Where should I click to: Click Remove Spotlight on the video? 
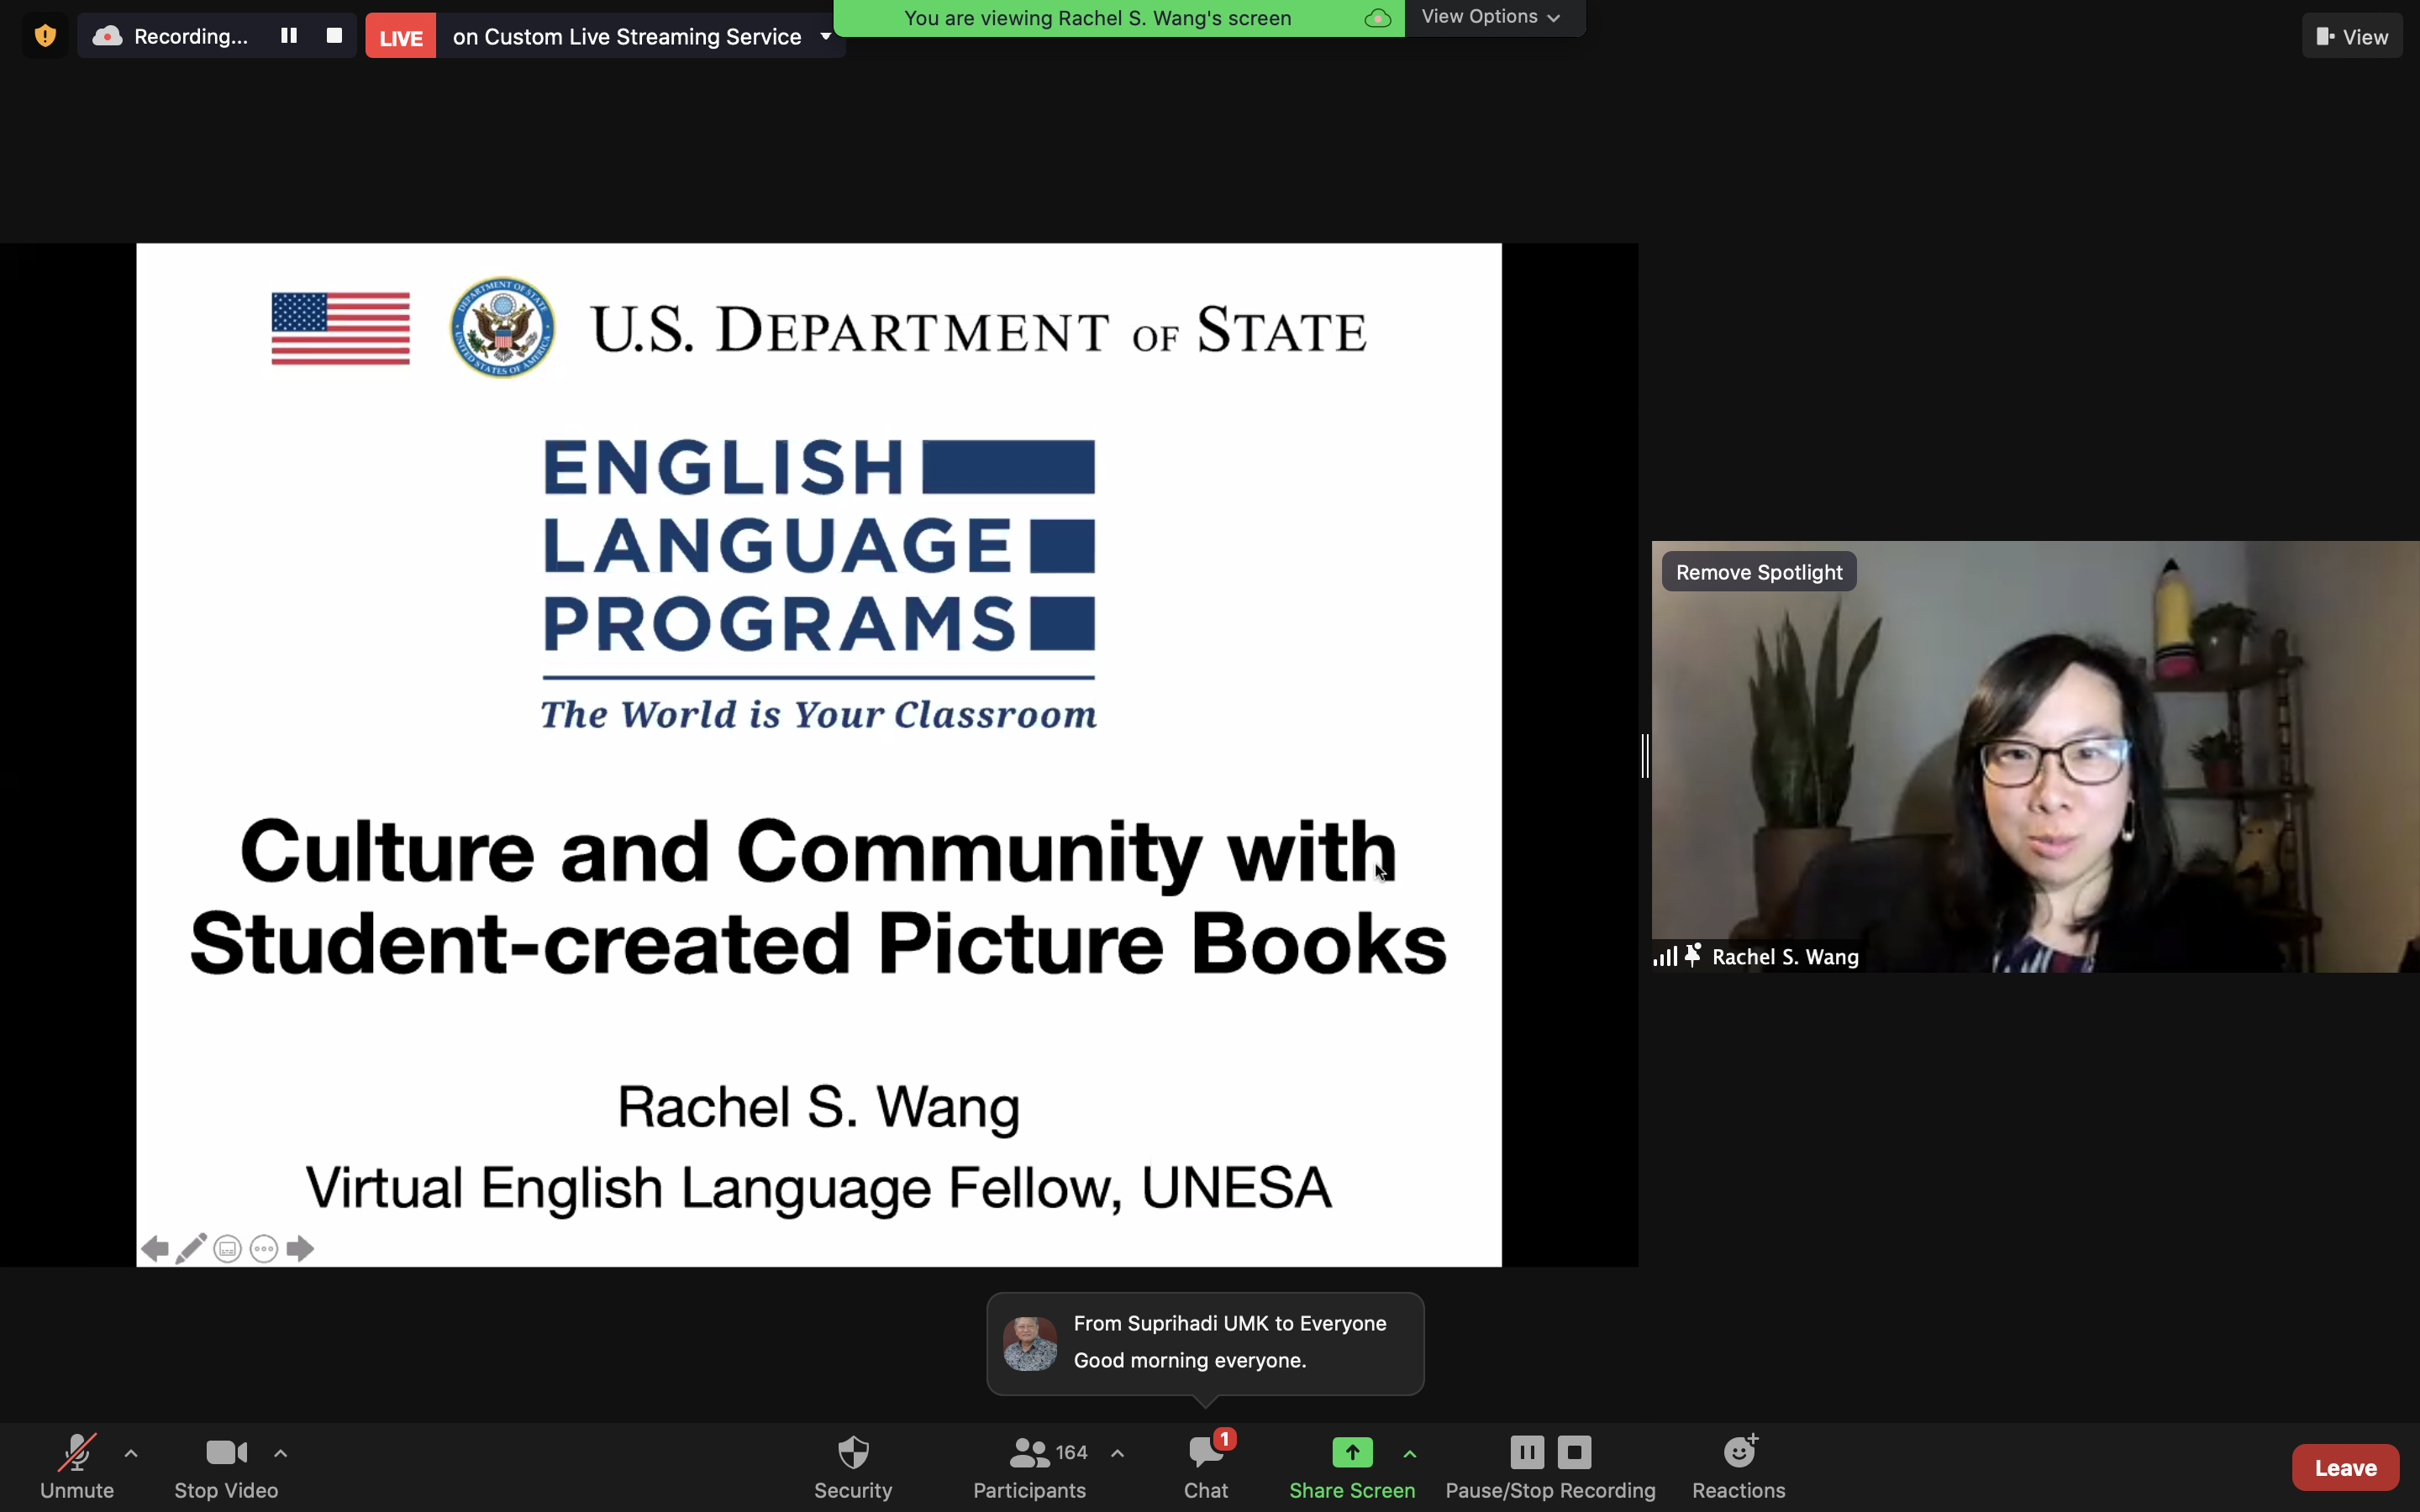coord(1758,572)
